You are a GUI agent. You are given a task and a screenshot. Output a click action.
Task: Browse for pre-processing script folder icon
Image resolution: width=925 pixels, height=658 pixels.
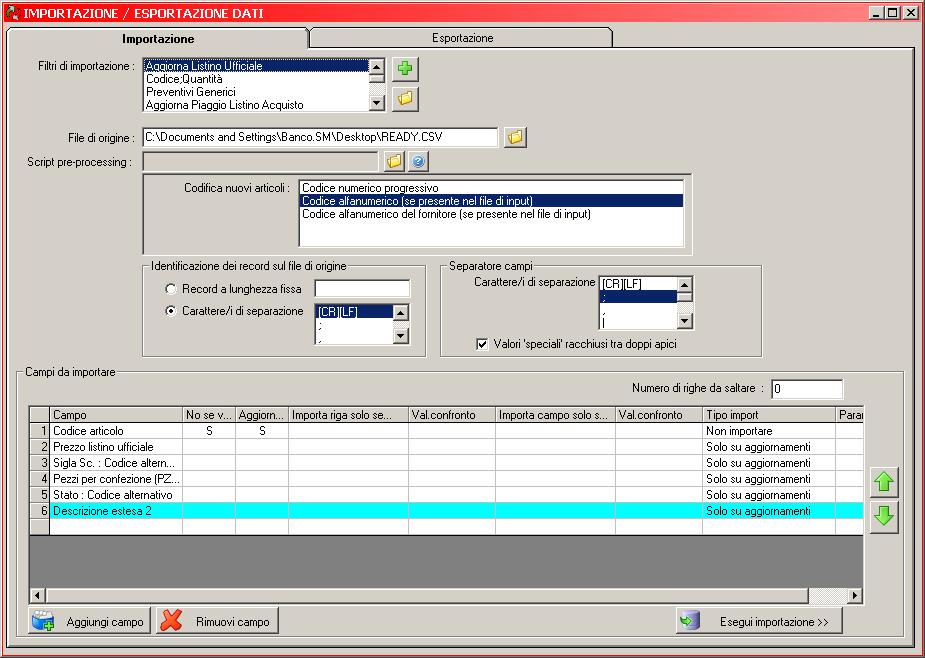coord(394,161)
